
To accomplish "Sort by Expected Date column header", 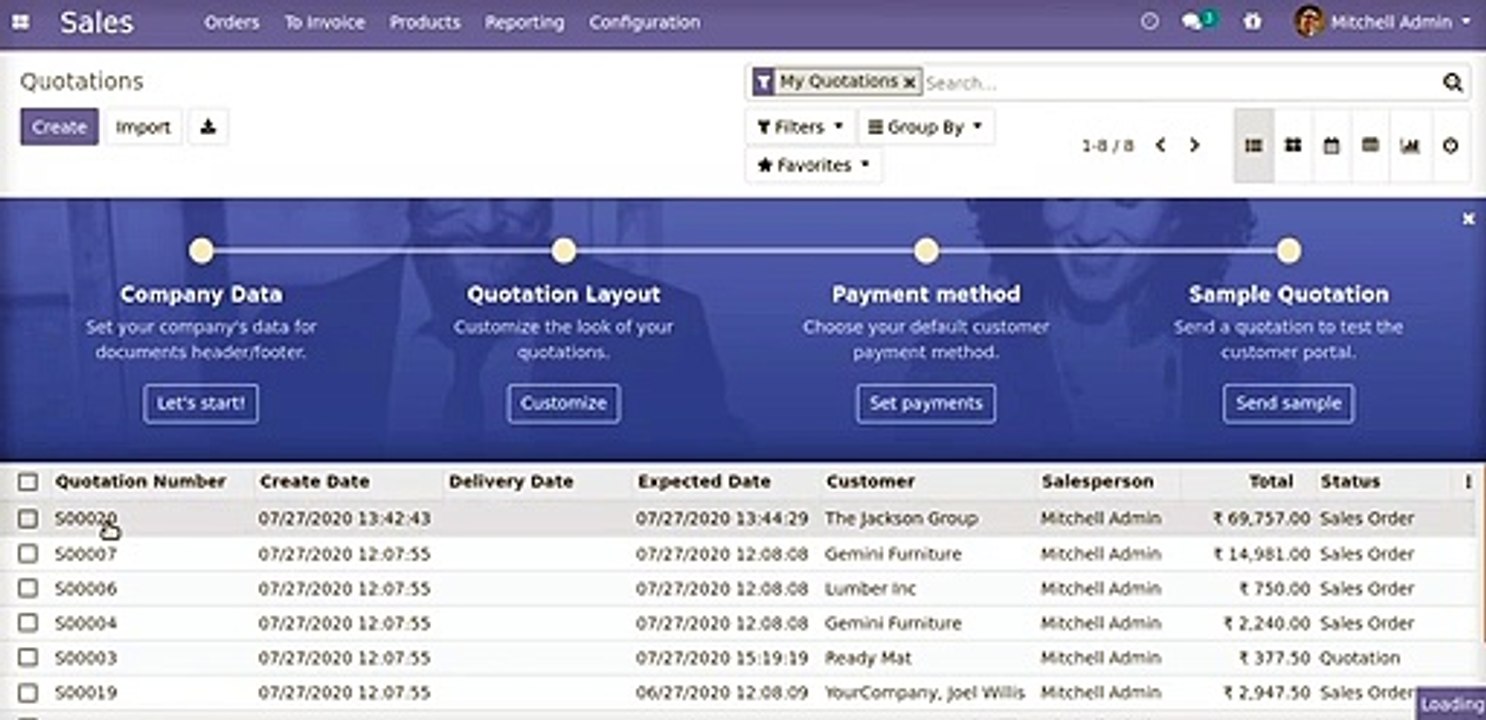I will click(x=705, y=482).
